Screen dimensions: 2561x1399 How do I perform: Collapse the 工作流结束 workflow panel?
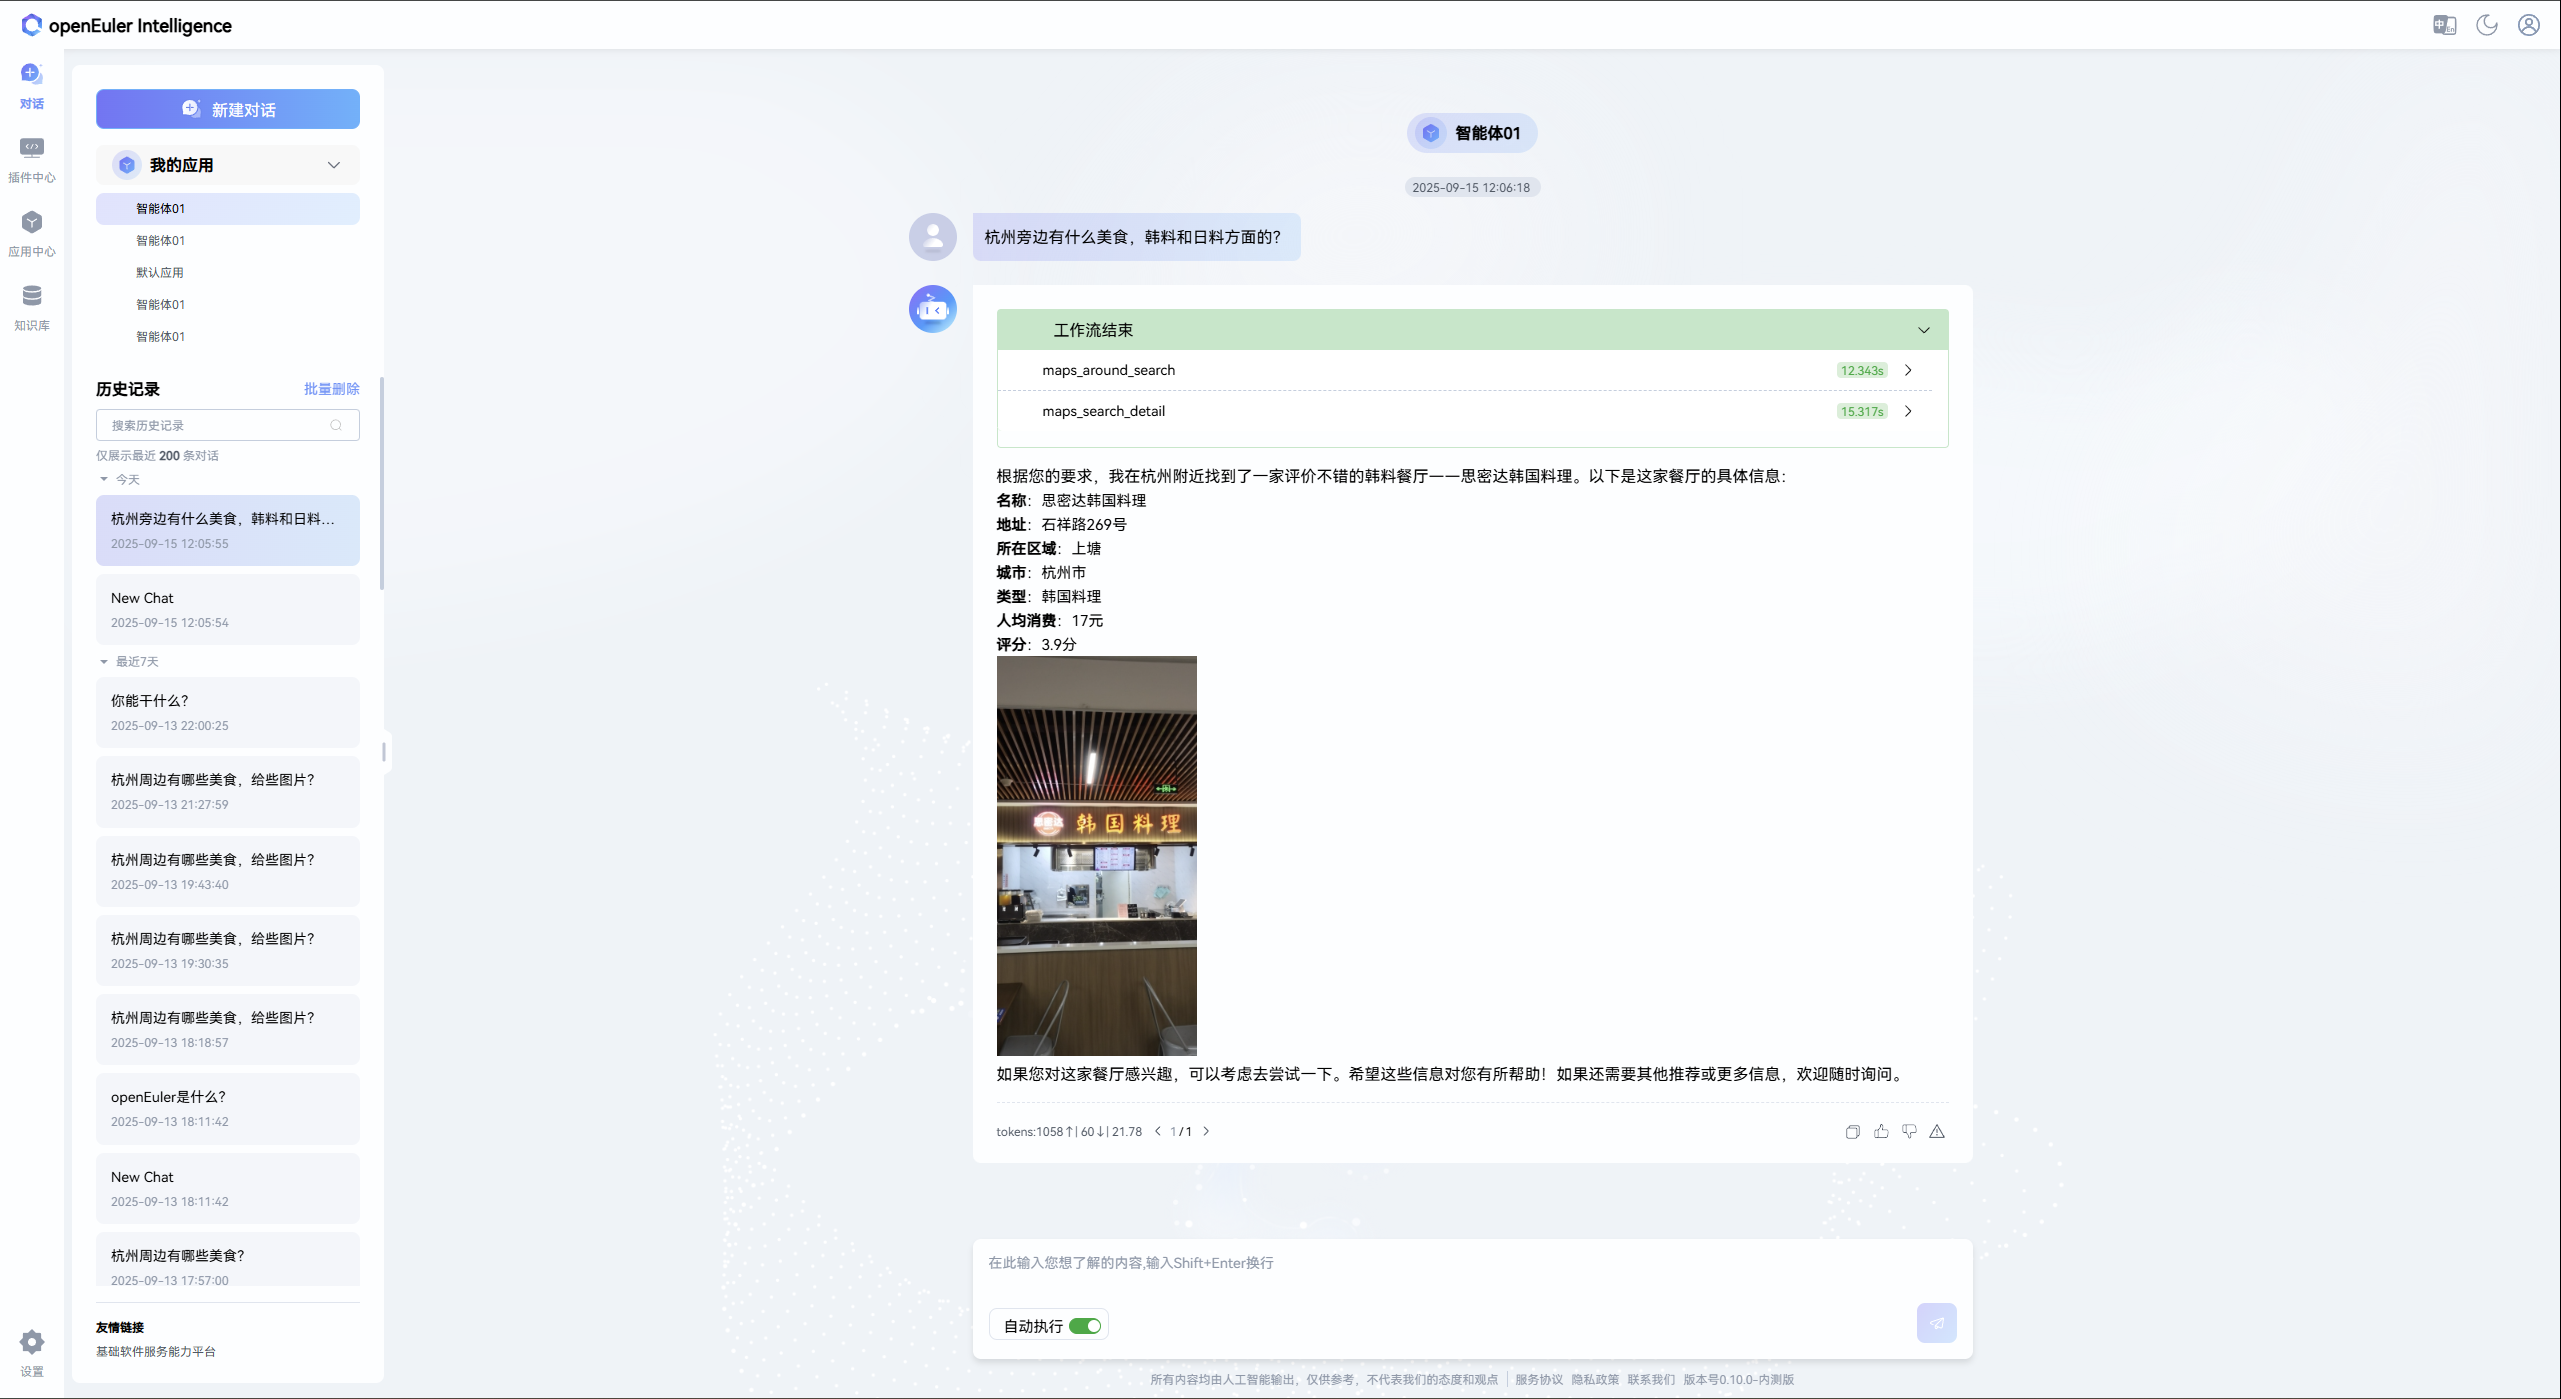[x=1923, y=329]
